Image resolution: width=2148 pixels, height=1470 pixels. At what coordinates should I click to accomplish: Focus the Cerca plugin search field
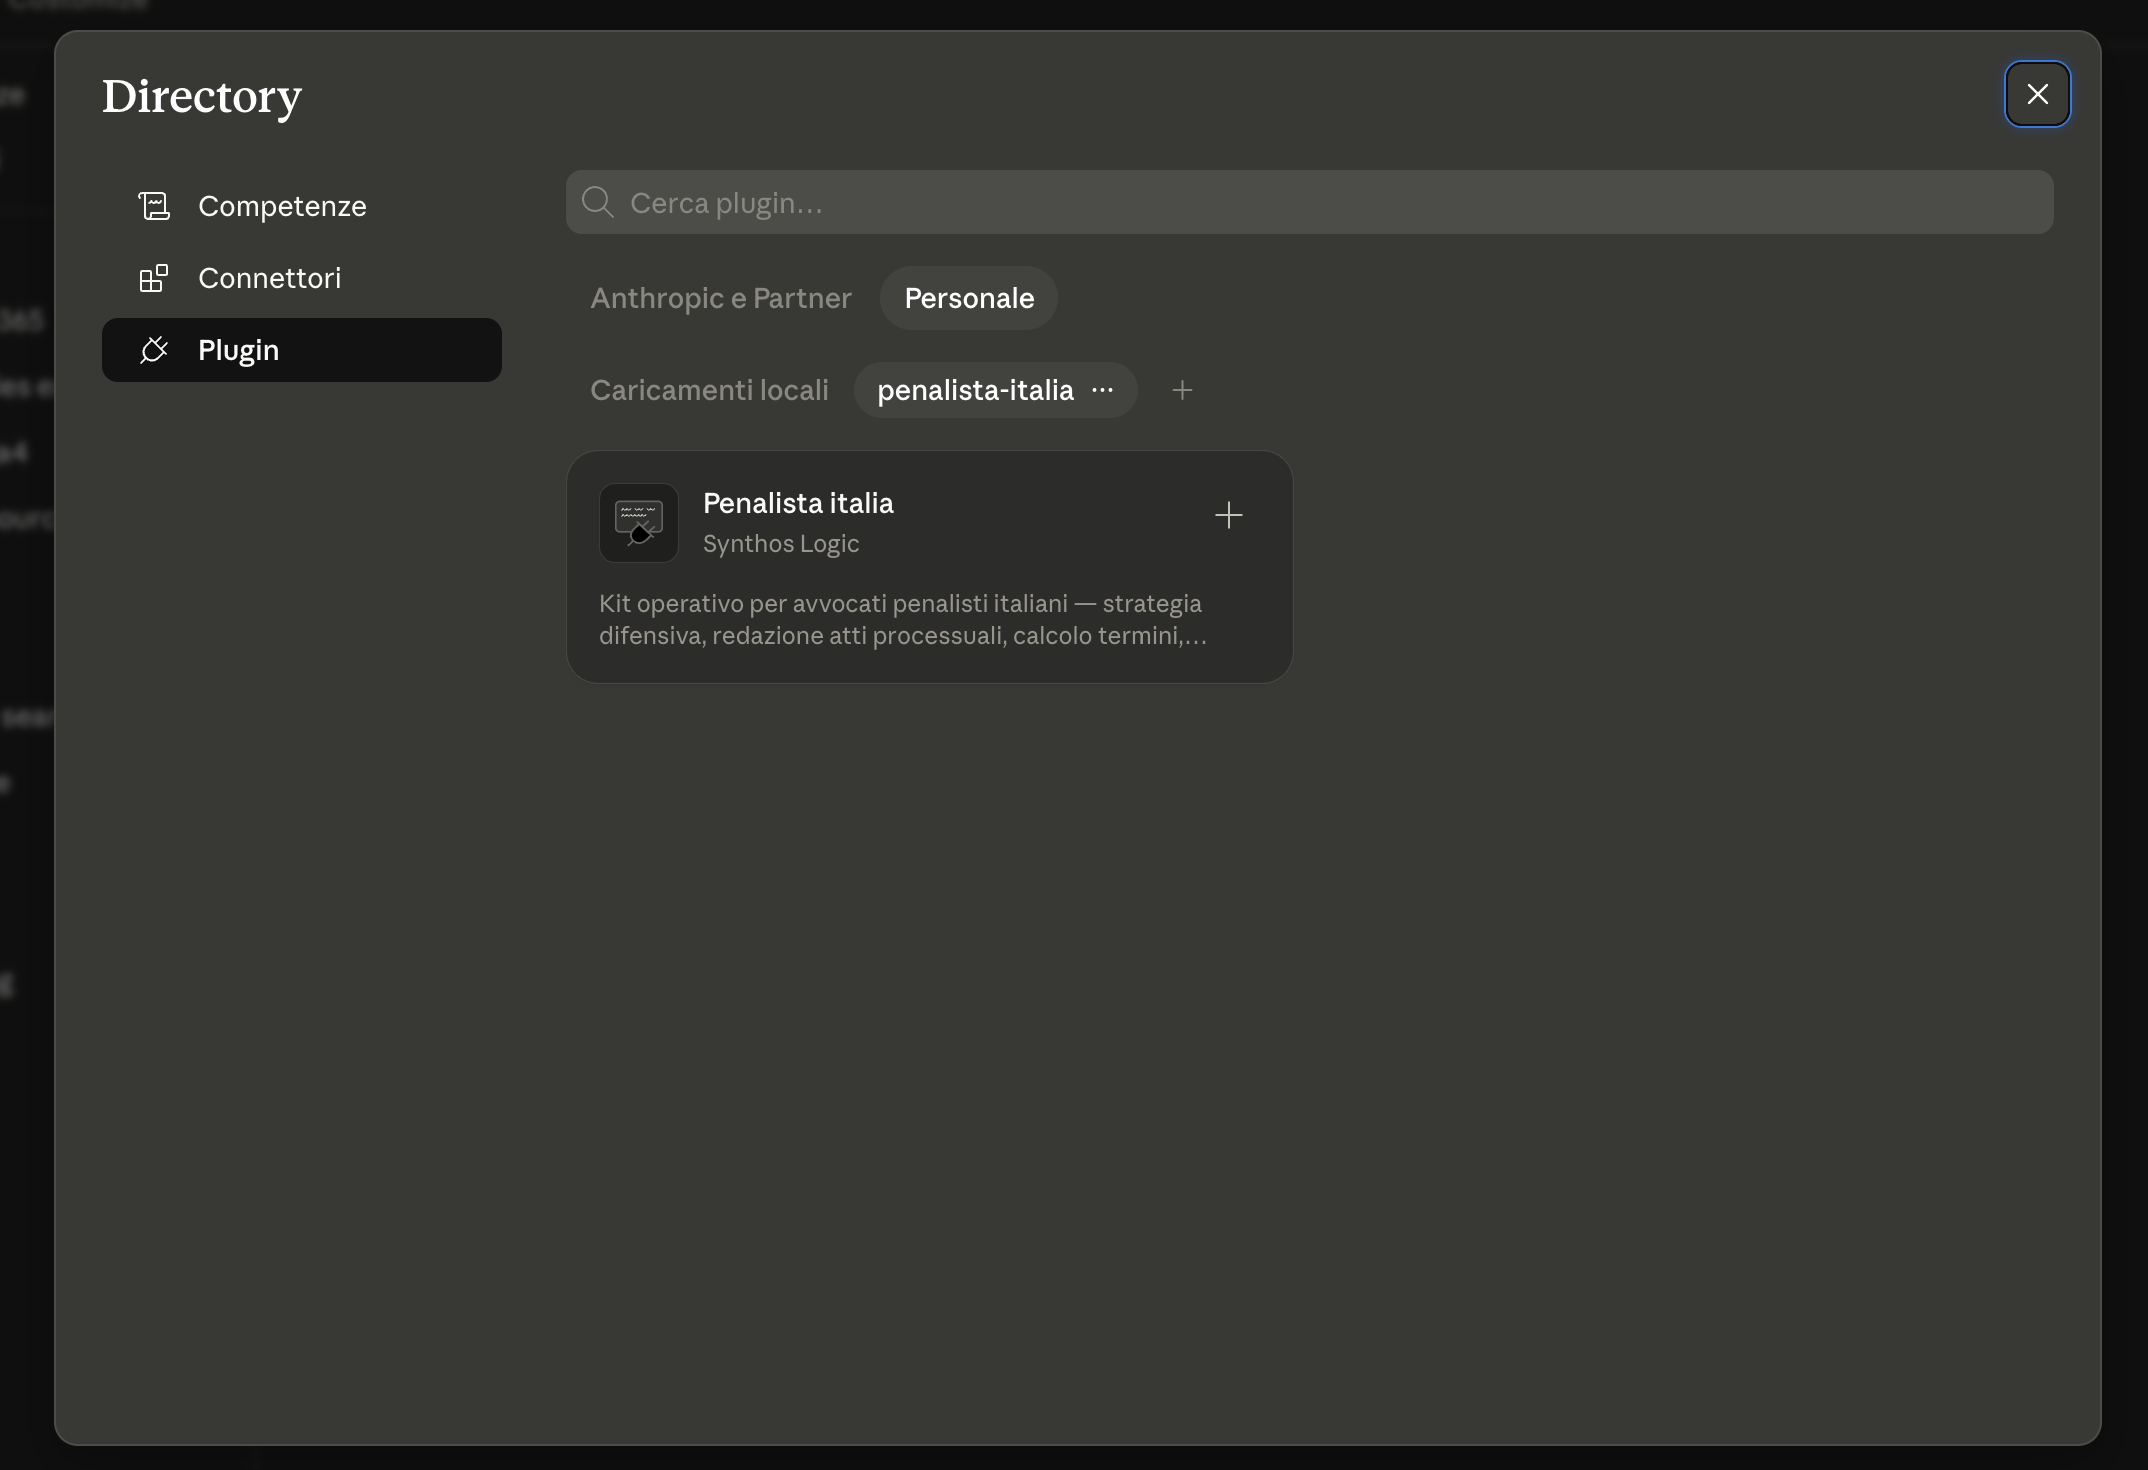pos(1309,202)
